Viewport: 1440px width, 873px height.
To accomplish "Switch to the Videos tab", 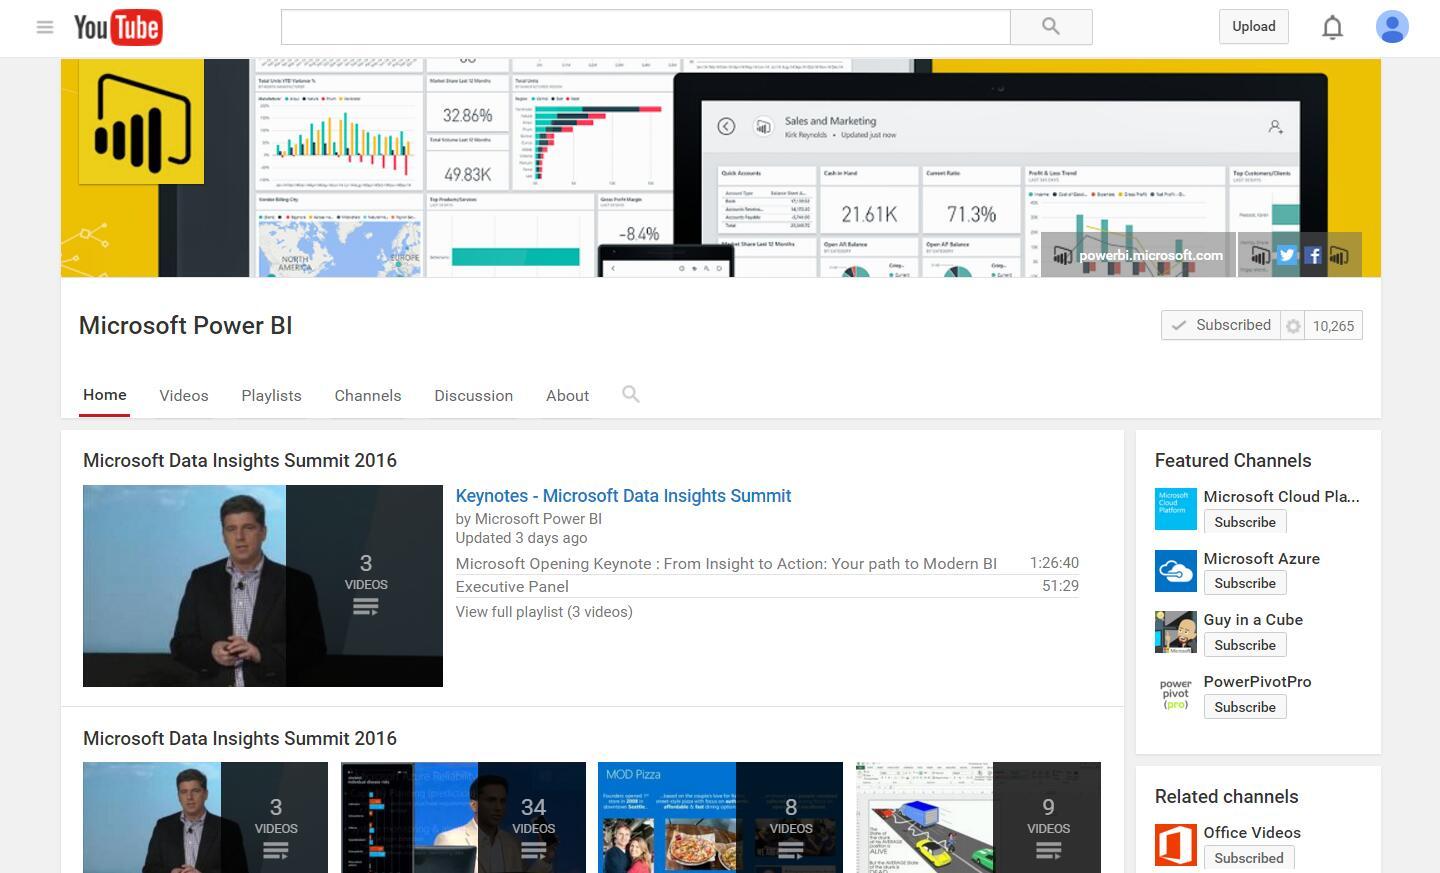I will coord(183,395).
